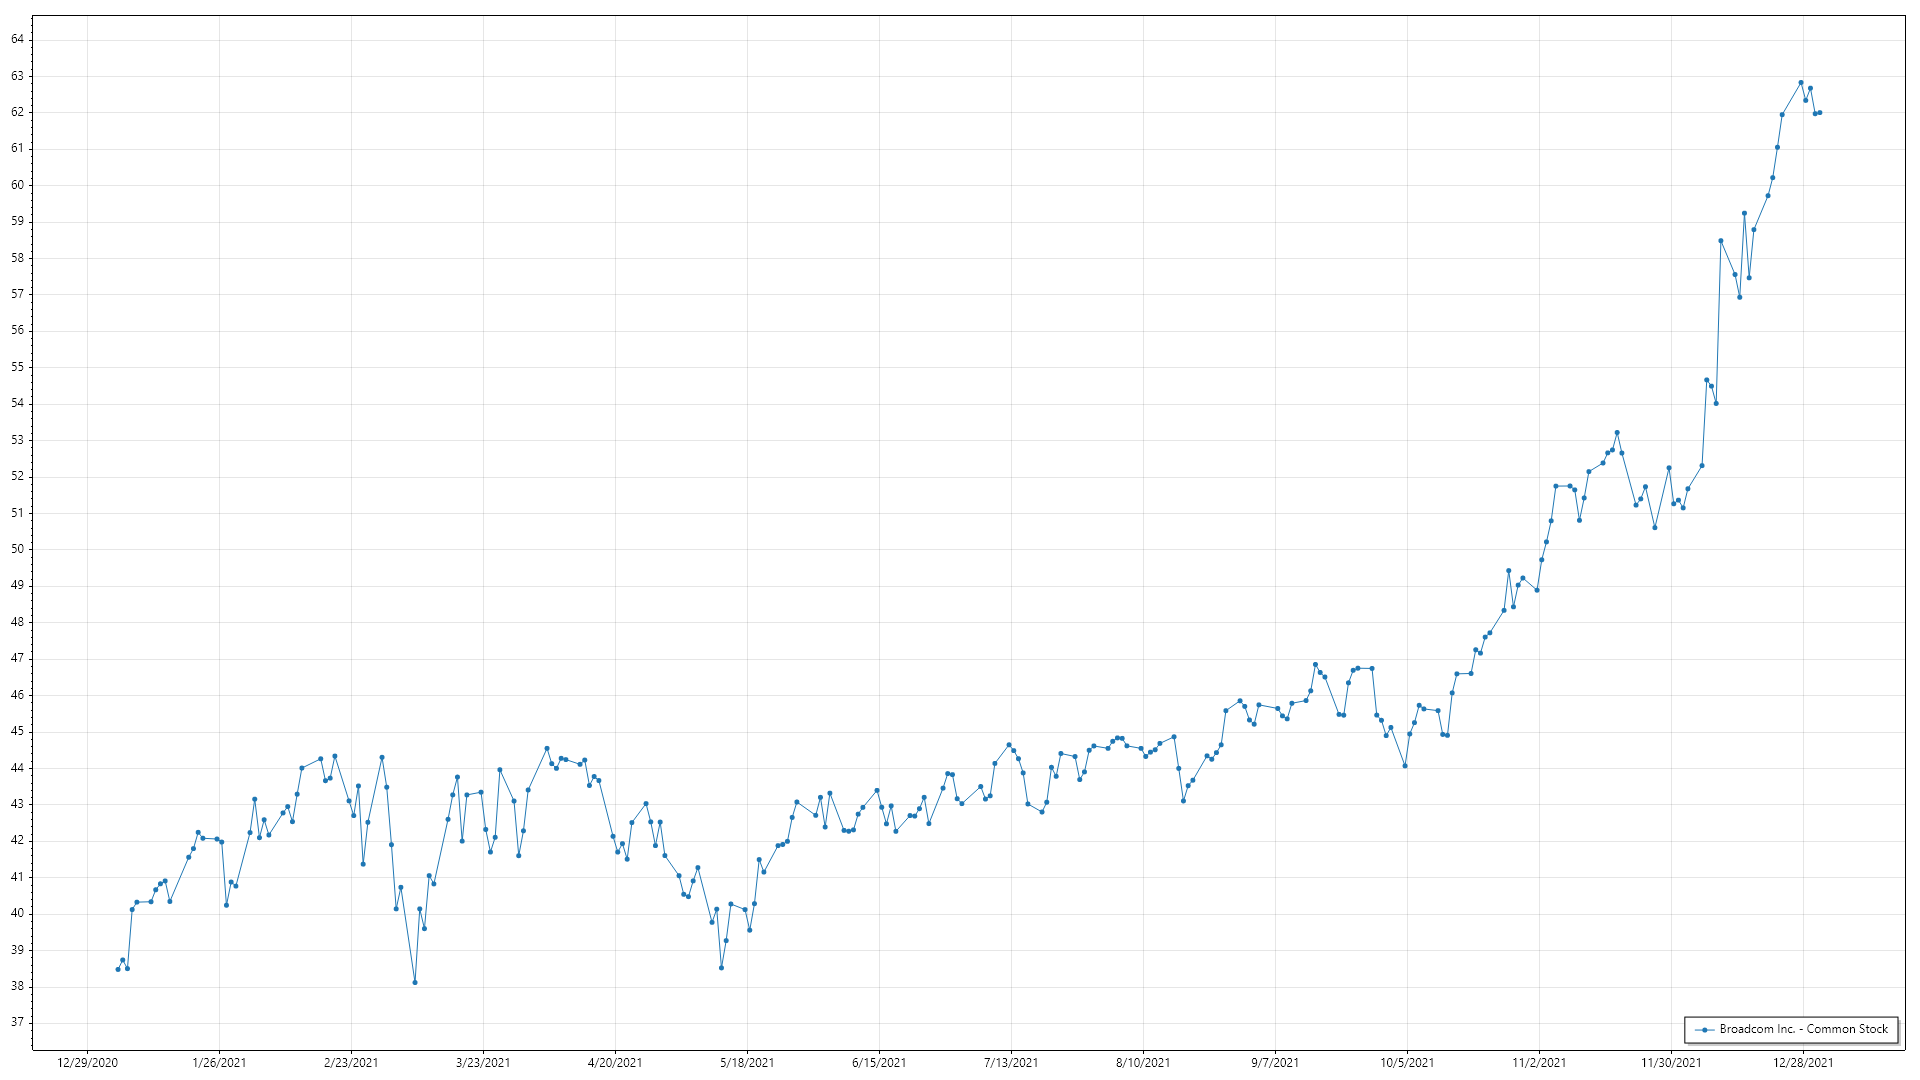Click the blue legend line marker icon
Viewport: 1920px width, 1080px height.
pyautogui.click(x=1704, y=1029)
